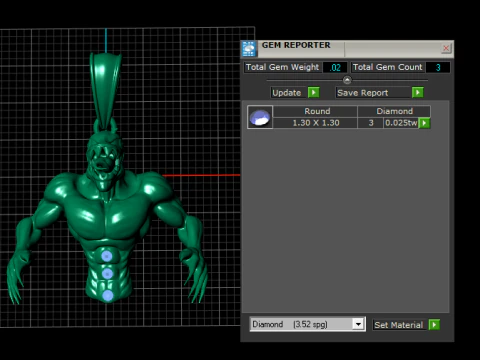Click the 1.30 X 1.30 size cell
Screen dimensions: 480x360
pos(315,123)
